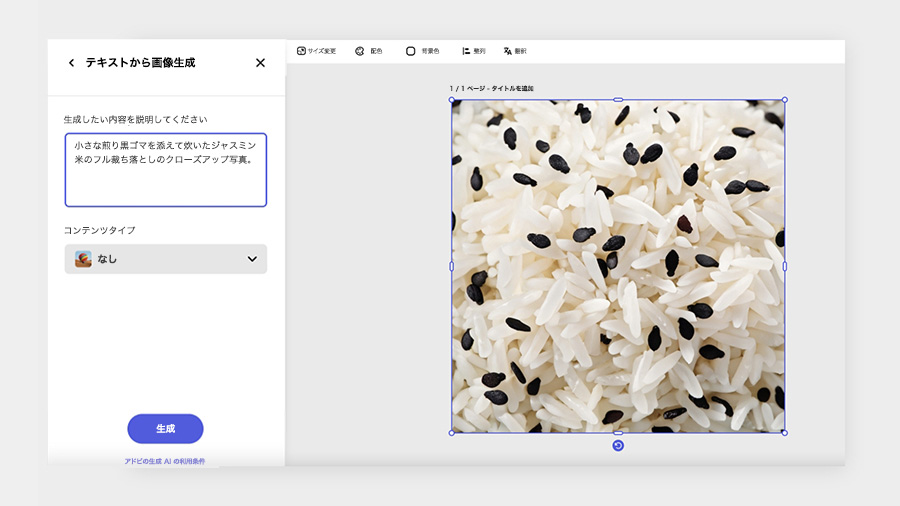This screenshot has height=506, width=900.
Task: Click the rotate handle below the image
Action: coord(618,446)
